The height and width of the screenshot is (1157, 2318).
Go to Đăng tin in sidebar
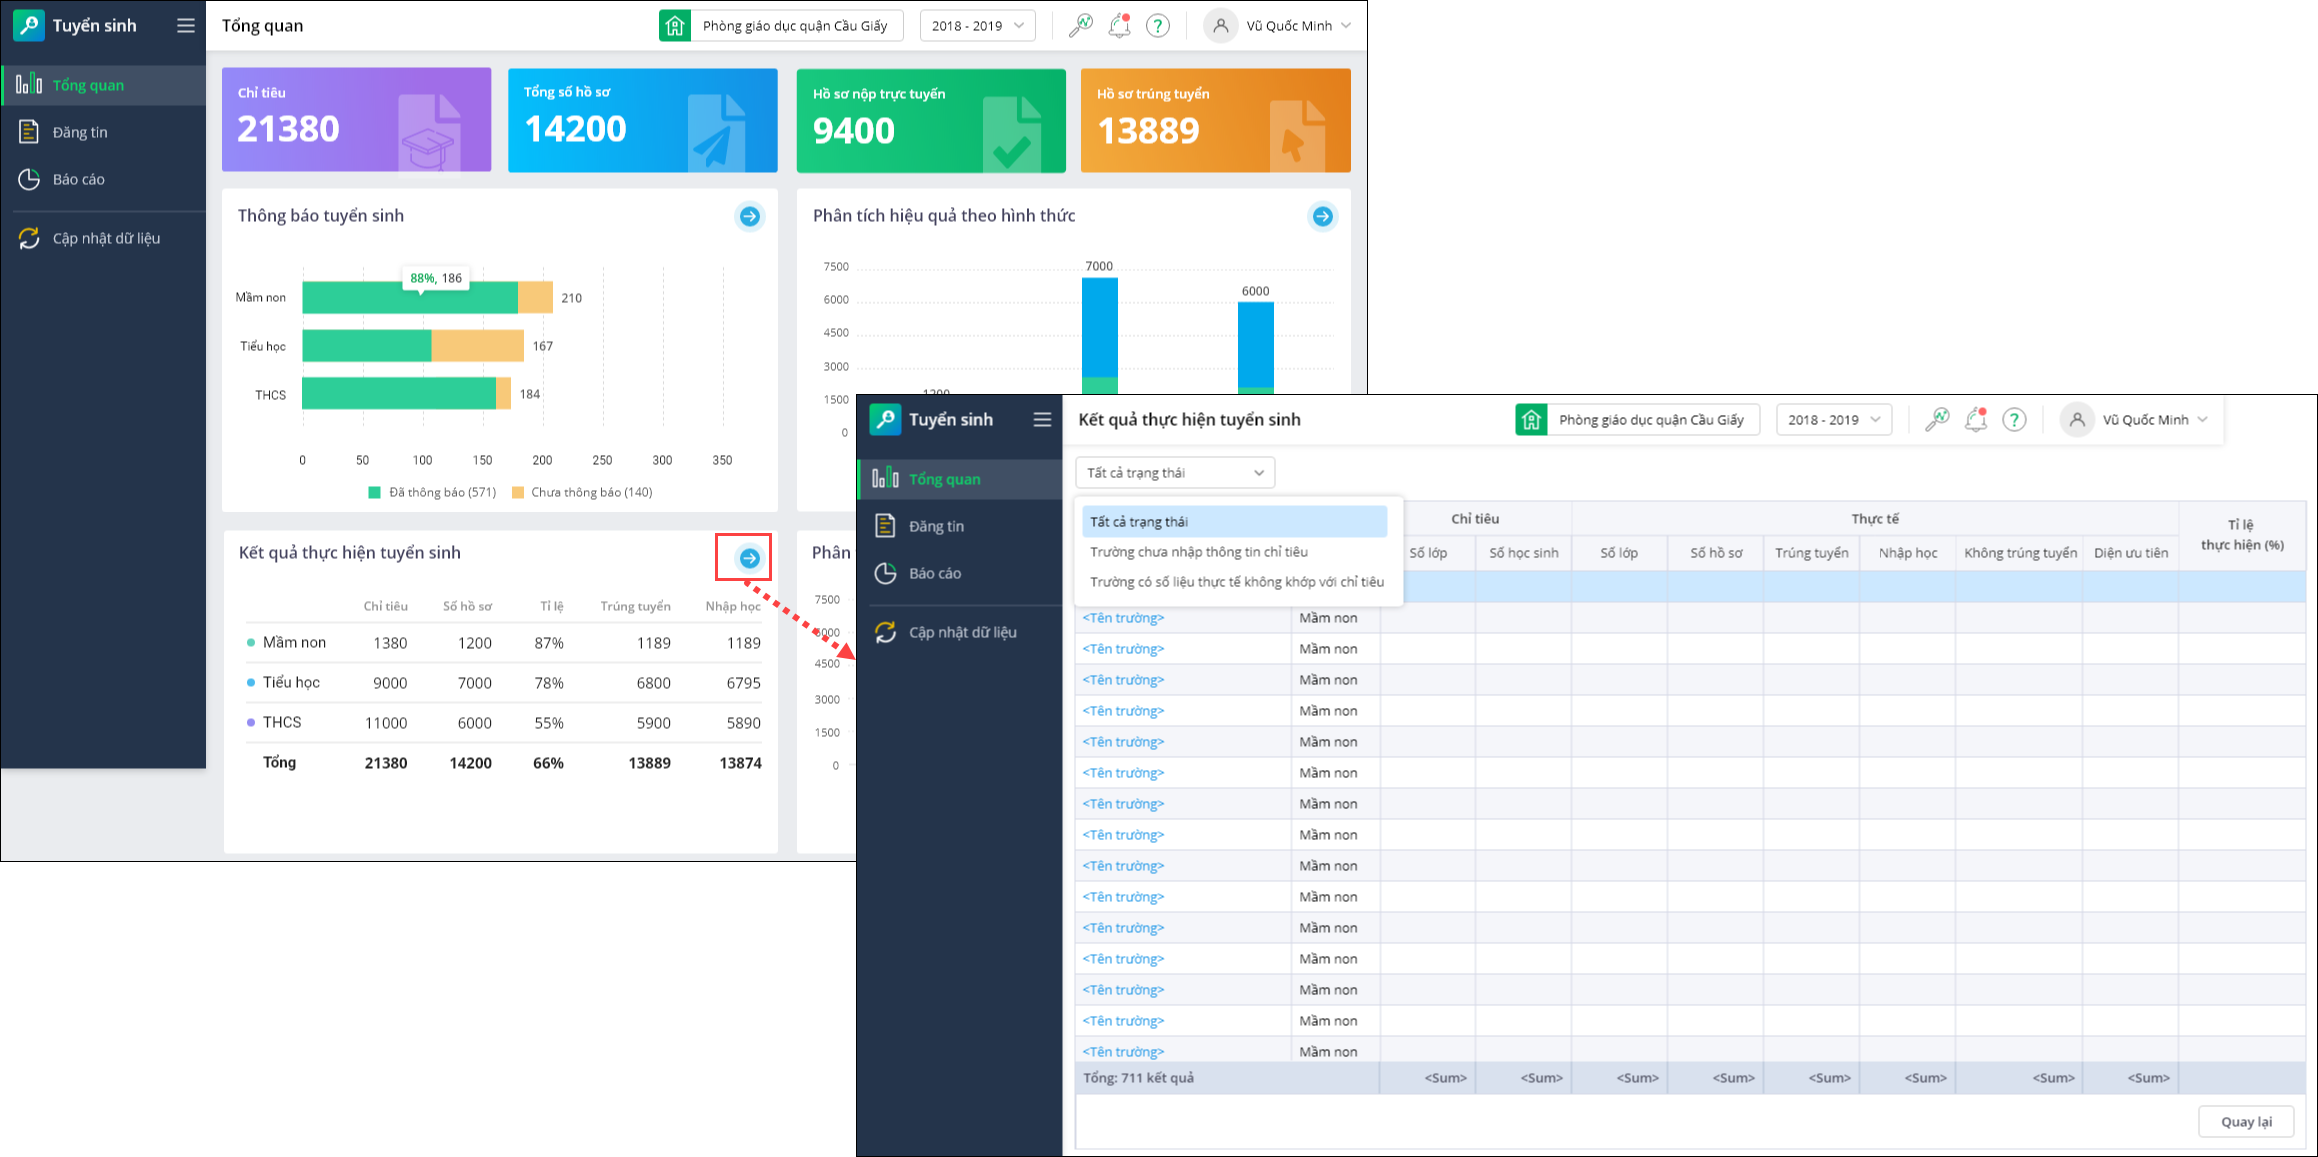pyautogui.click(x=80, y=132)
